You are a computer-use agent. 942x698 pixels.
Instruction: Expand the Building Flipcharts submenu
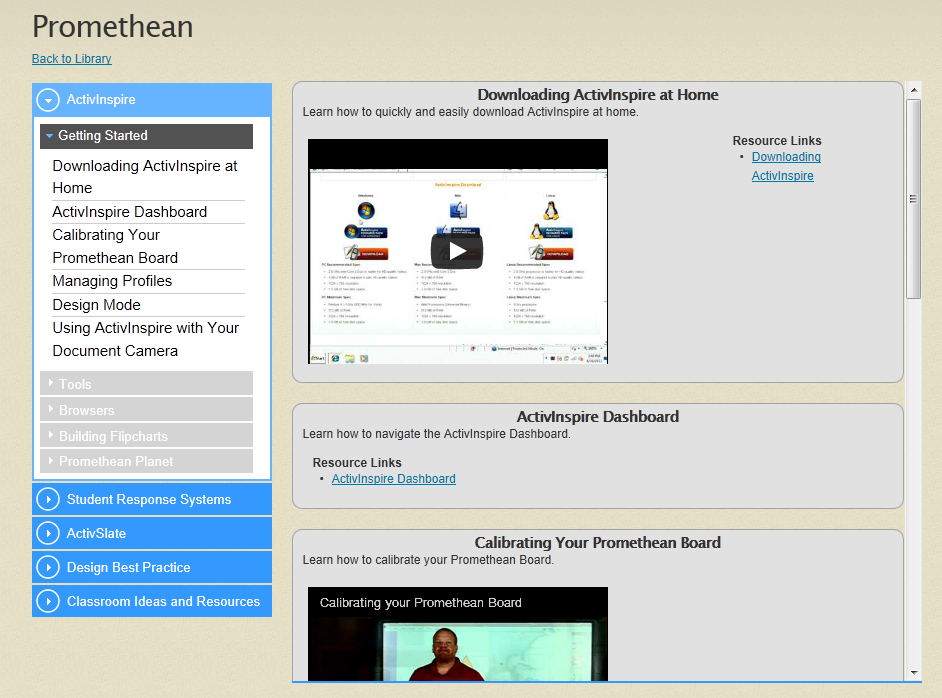[147, 435]
